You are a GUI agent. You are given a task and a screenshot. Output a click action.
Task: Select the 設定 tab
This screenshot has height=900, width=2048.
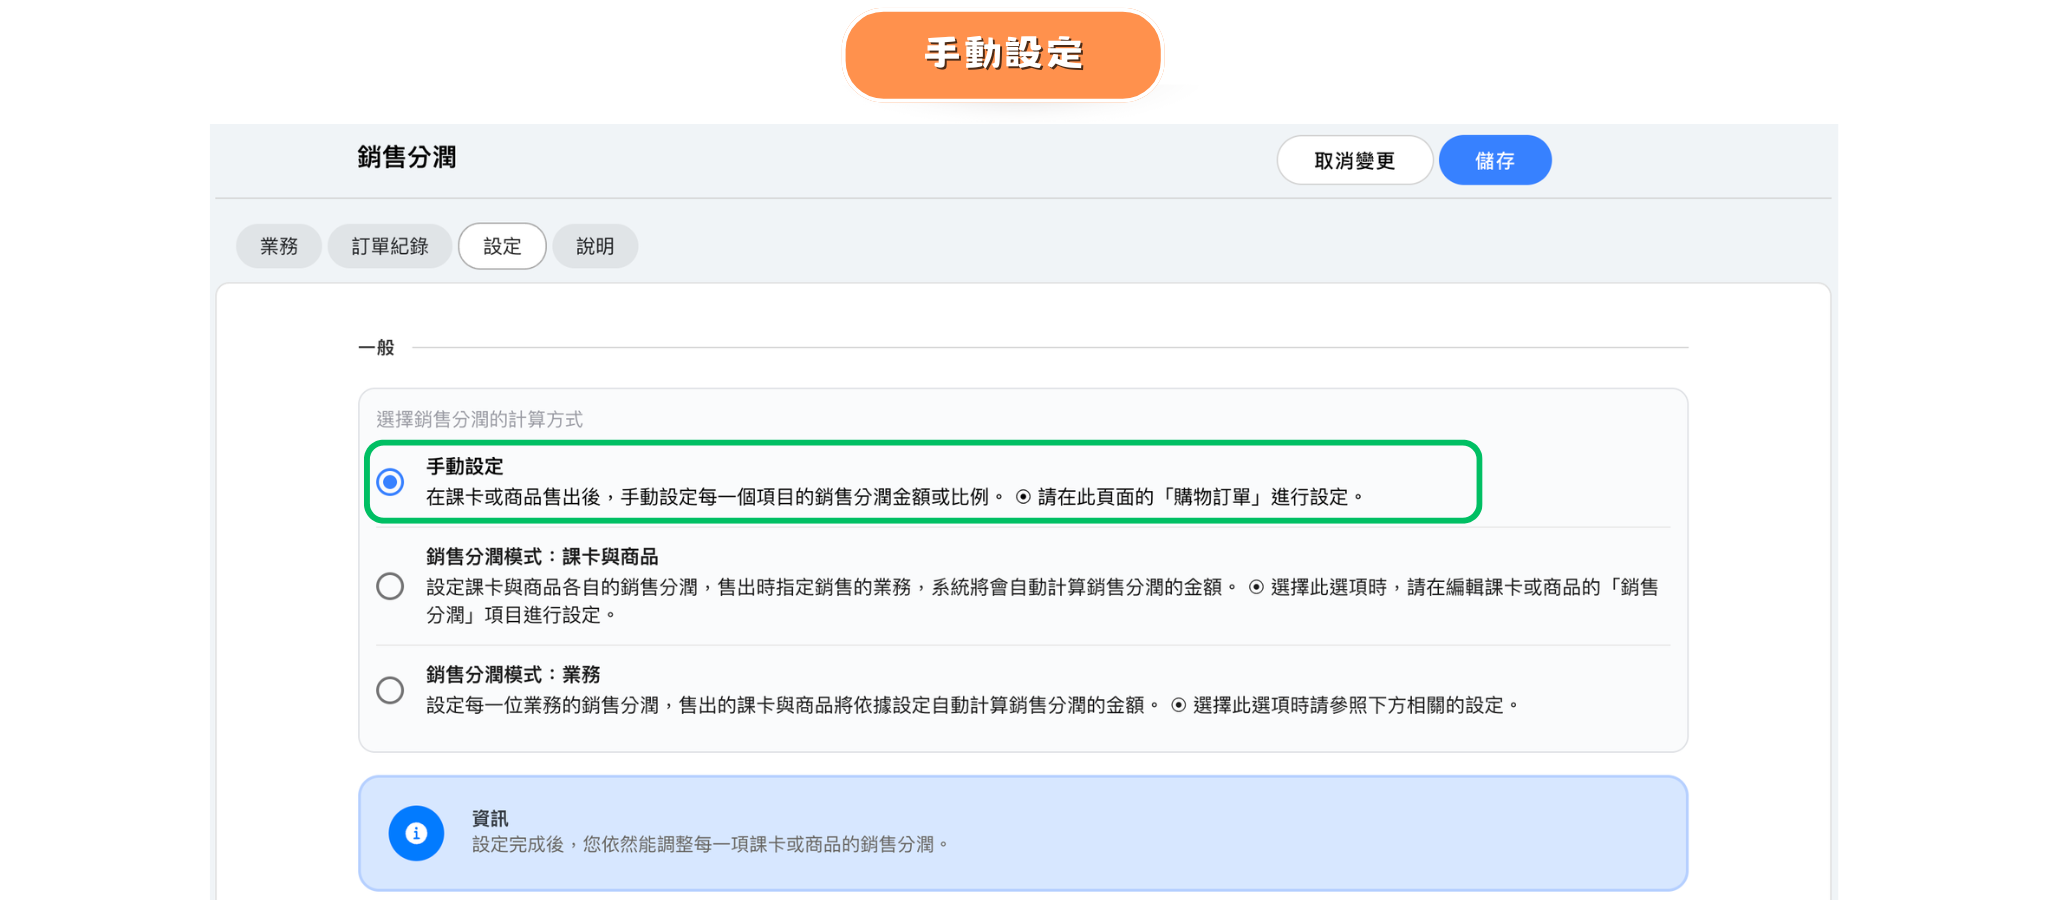click(x=502, y=246)
